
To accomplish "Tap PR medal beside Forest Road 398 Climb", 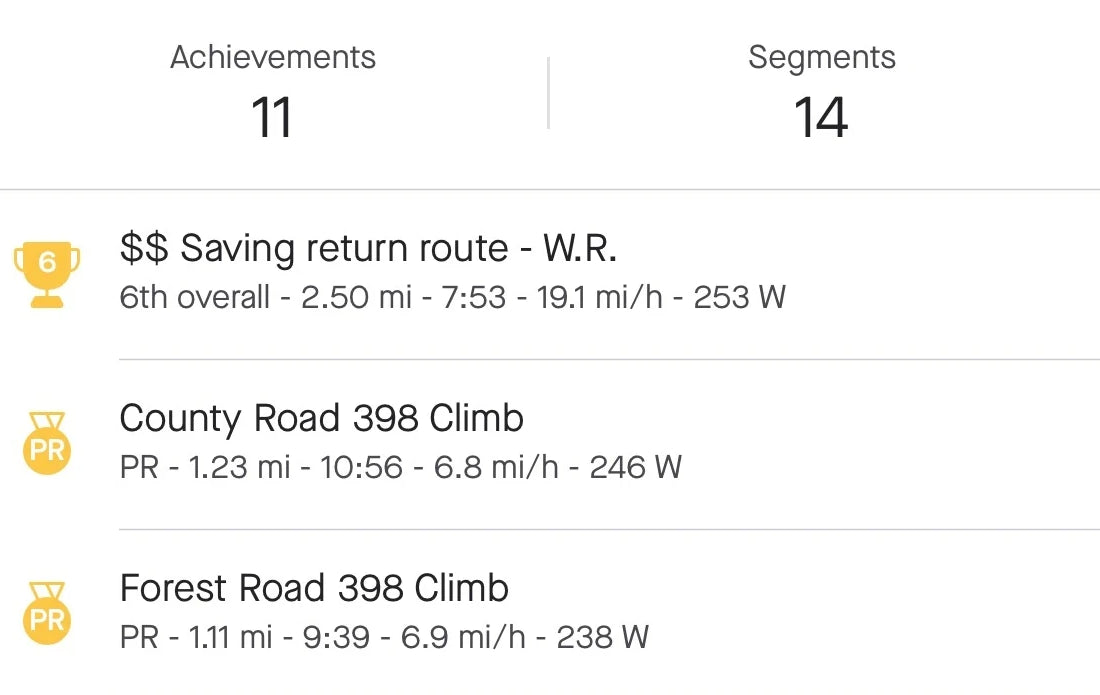I will tap(47, 613).
